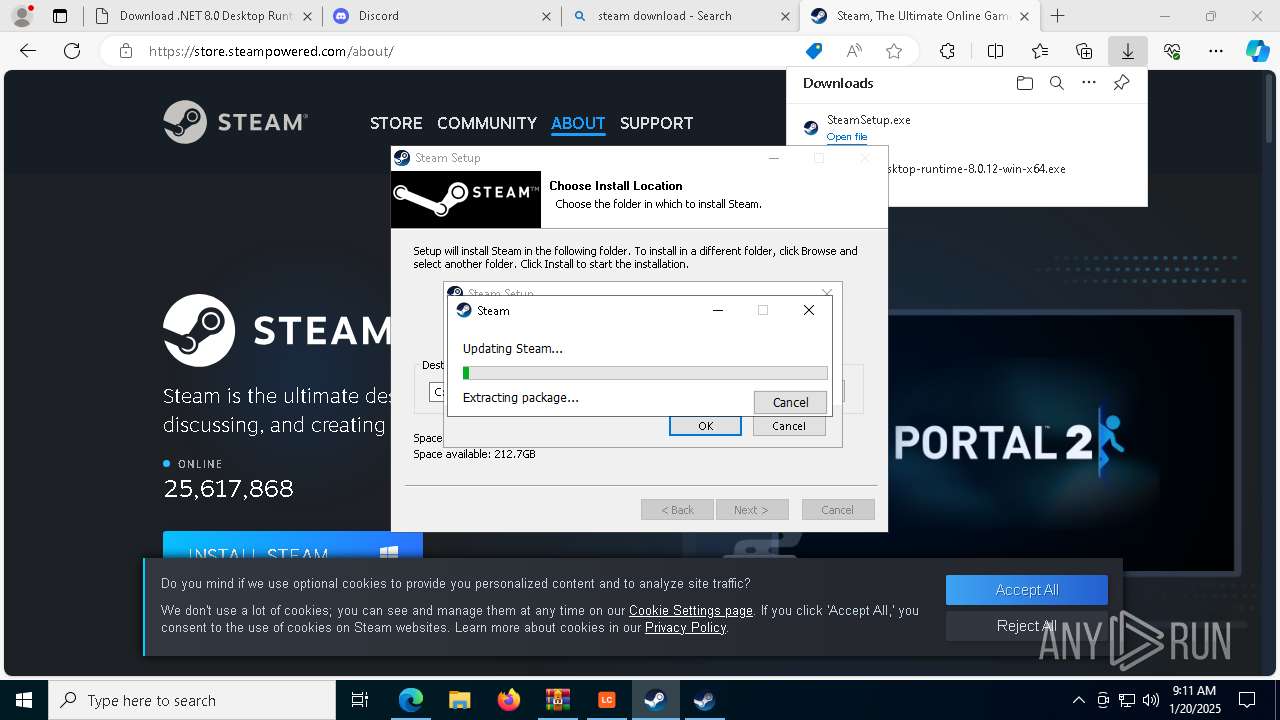Image resolution: width=1280 pixels, height=720 pixels.
Task: Click OK in inner Steam Setup dialog
Action: point(705,426)
